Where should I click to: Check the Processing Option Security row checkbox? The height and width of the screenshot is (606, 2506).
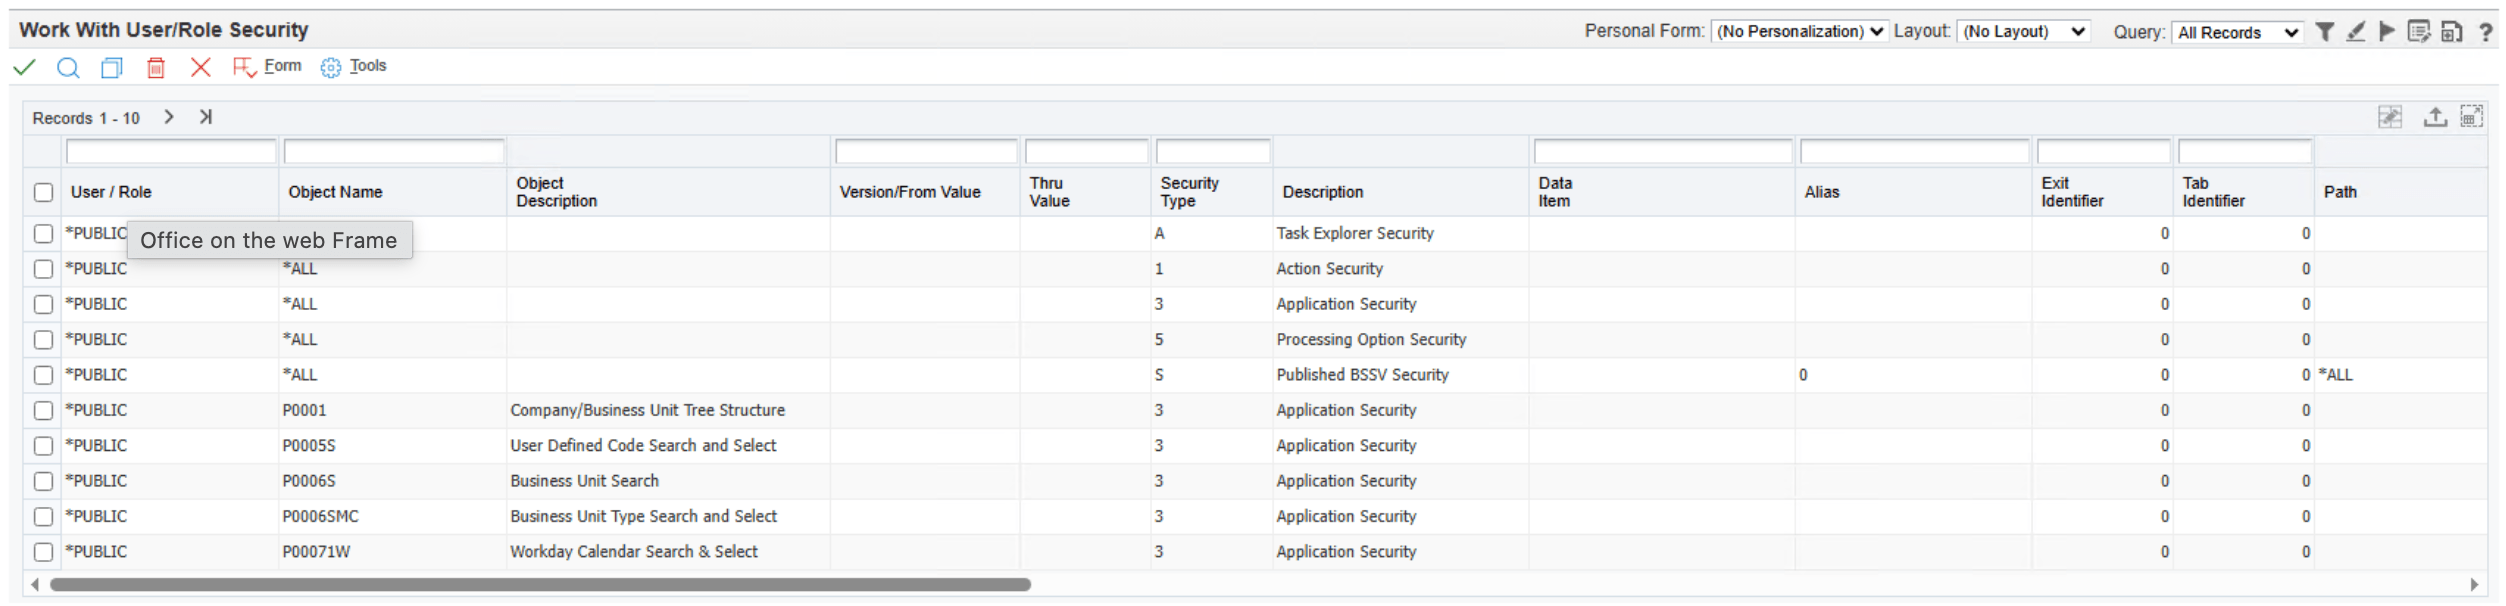pos(43,340)
